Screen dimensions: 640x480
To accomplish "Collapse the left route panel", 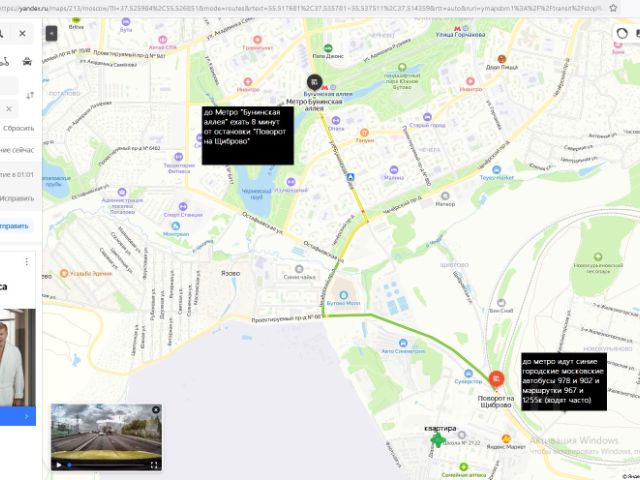I will point(51,33).
